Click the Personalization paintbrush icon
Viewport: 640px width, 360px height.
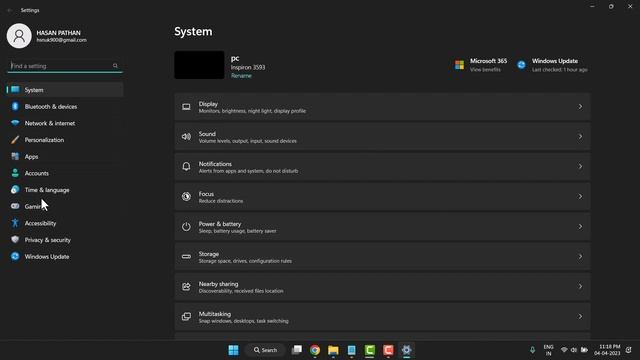click(x=15, y=140)
